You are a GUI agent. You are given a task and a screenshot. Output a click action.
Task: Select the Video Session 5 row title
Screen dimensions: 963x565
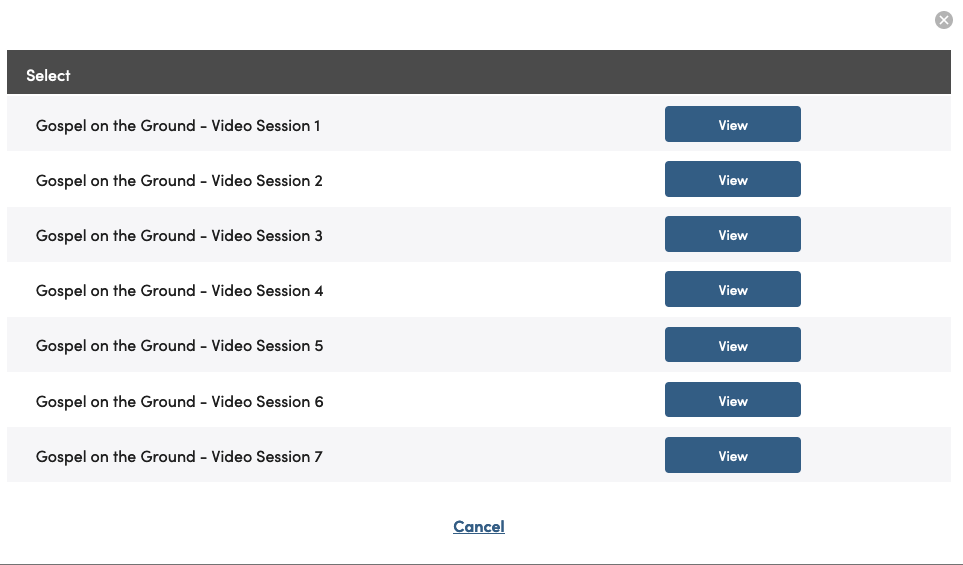coord(179,346)
